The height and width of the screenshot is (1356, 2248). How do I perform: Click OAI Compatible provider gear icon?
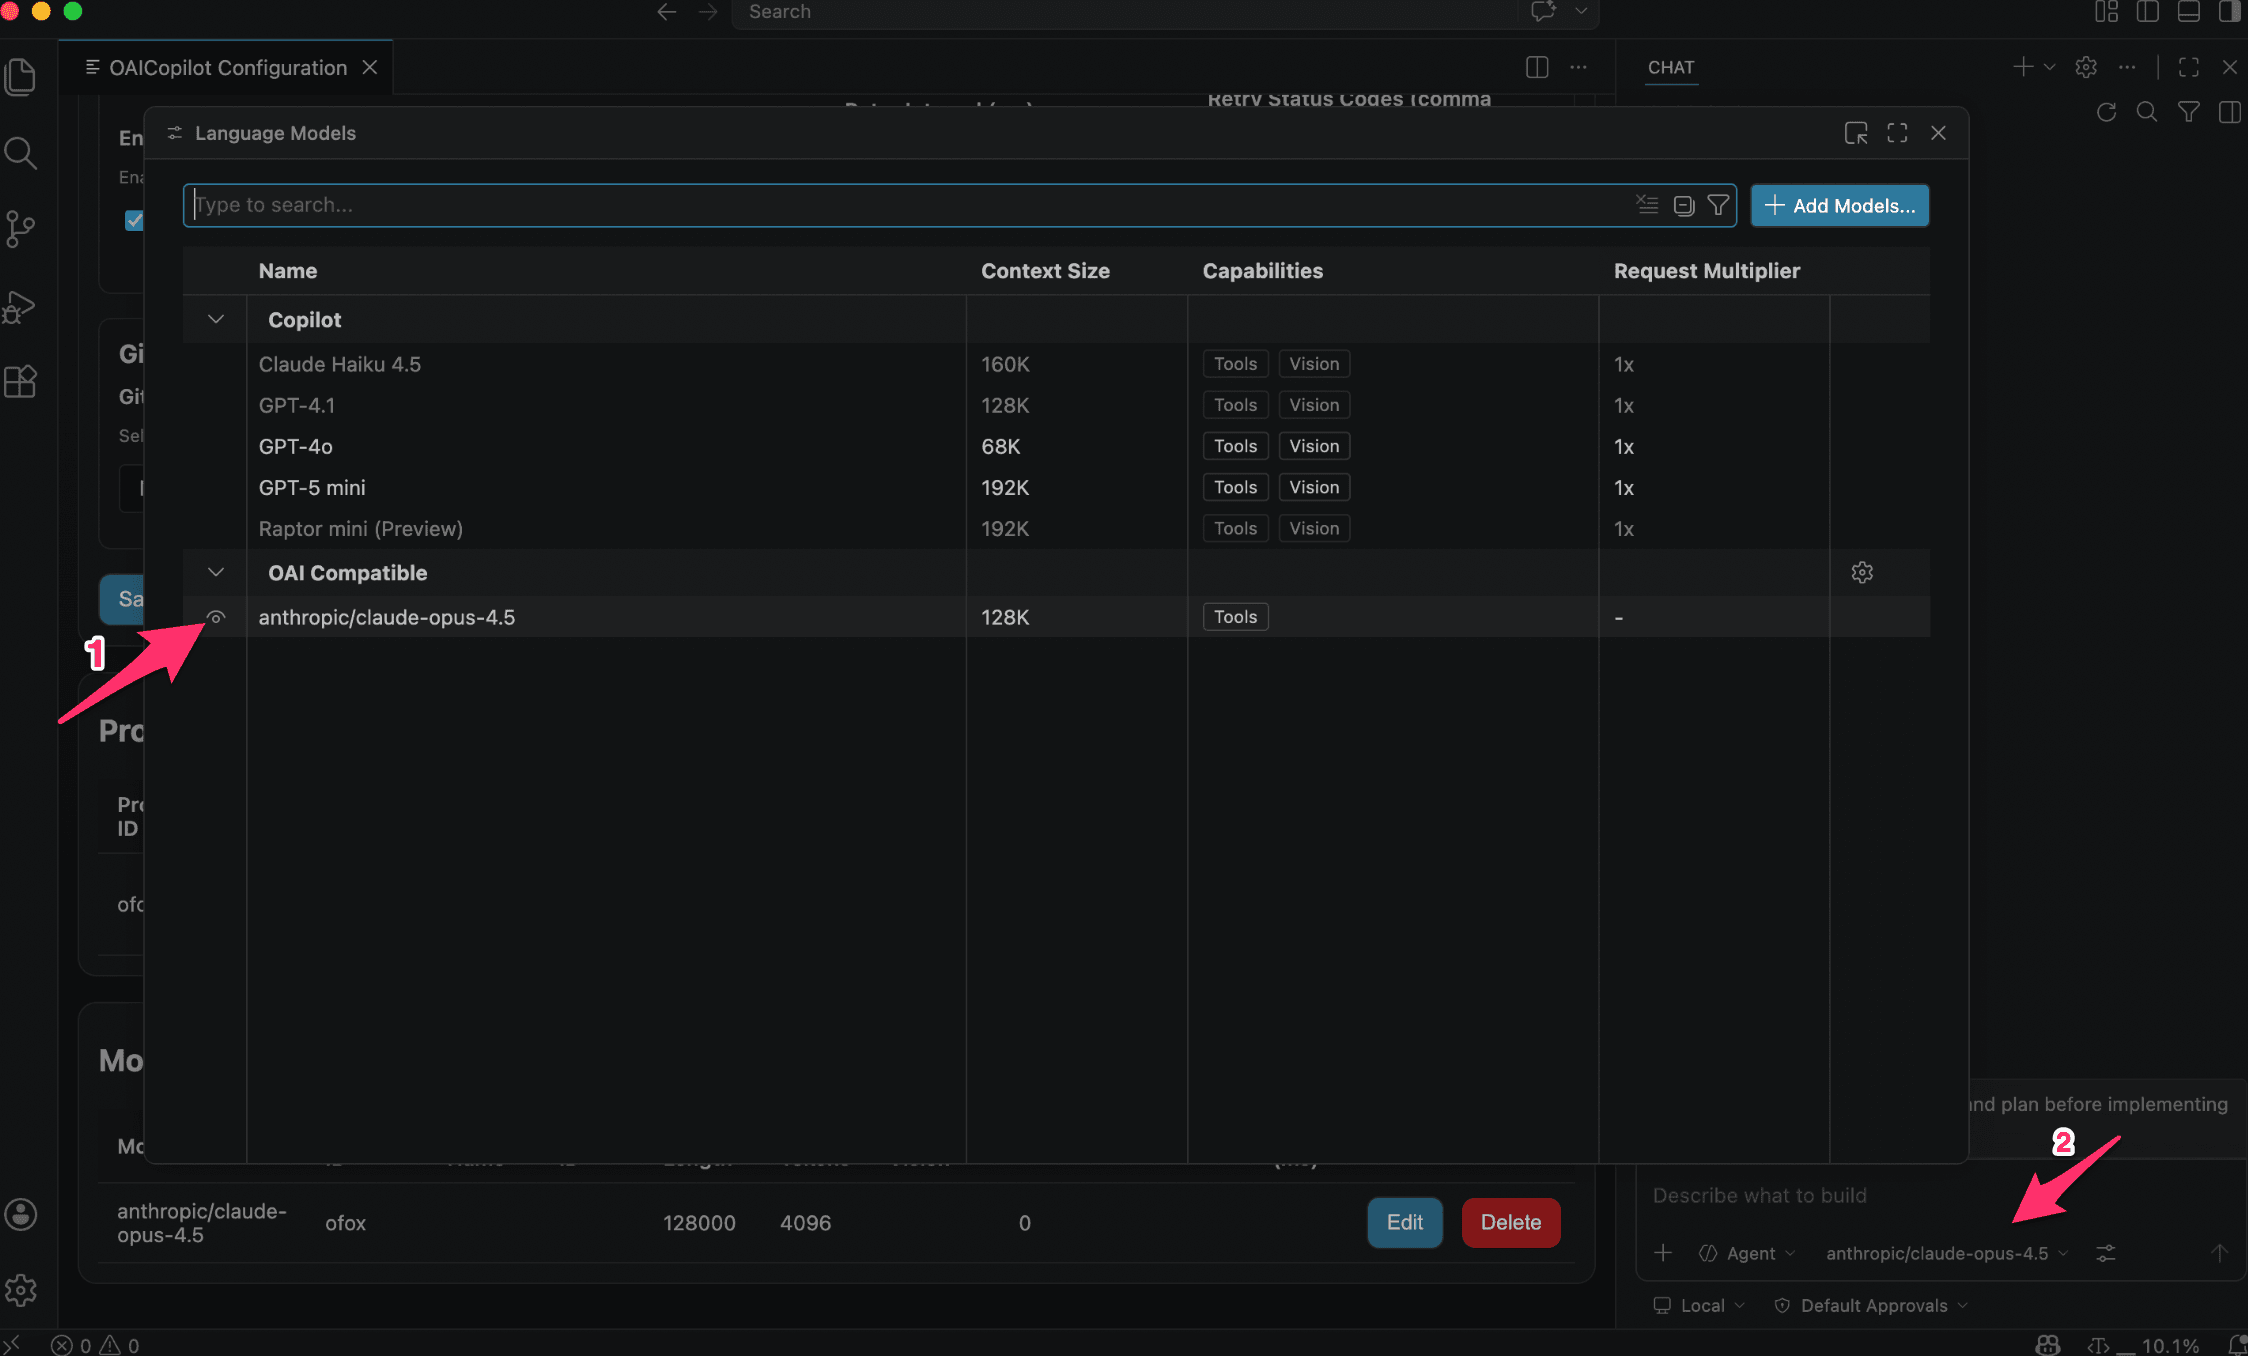point(1861,573)
